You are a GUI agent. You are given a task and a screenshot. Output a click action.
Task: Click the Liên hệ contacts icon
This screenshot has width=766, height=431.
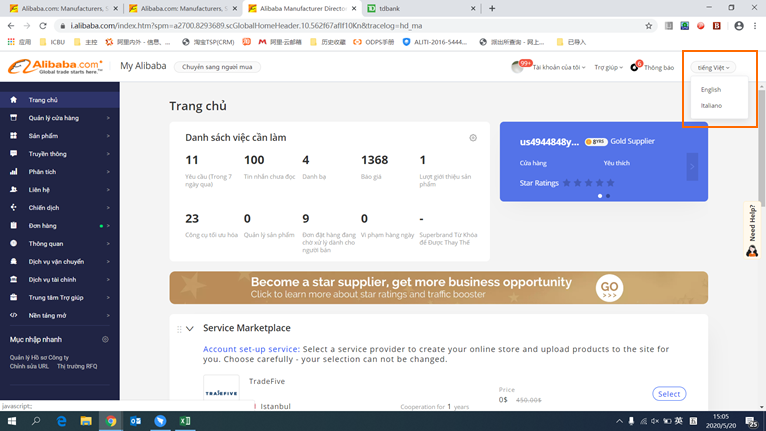coord(14,190)
